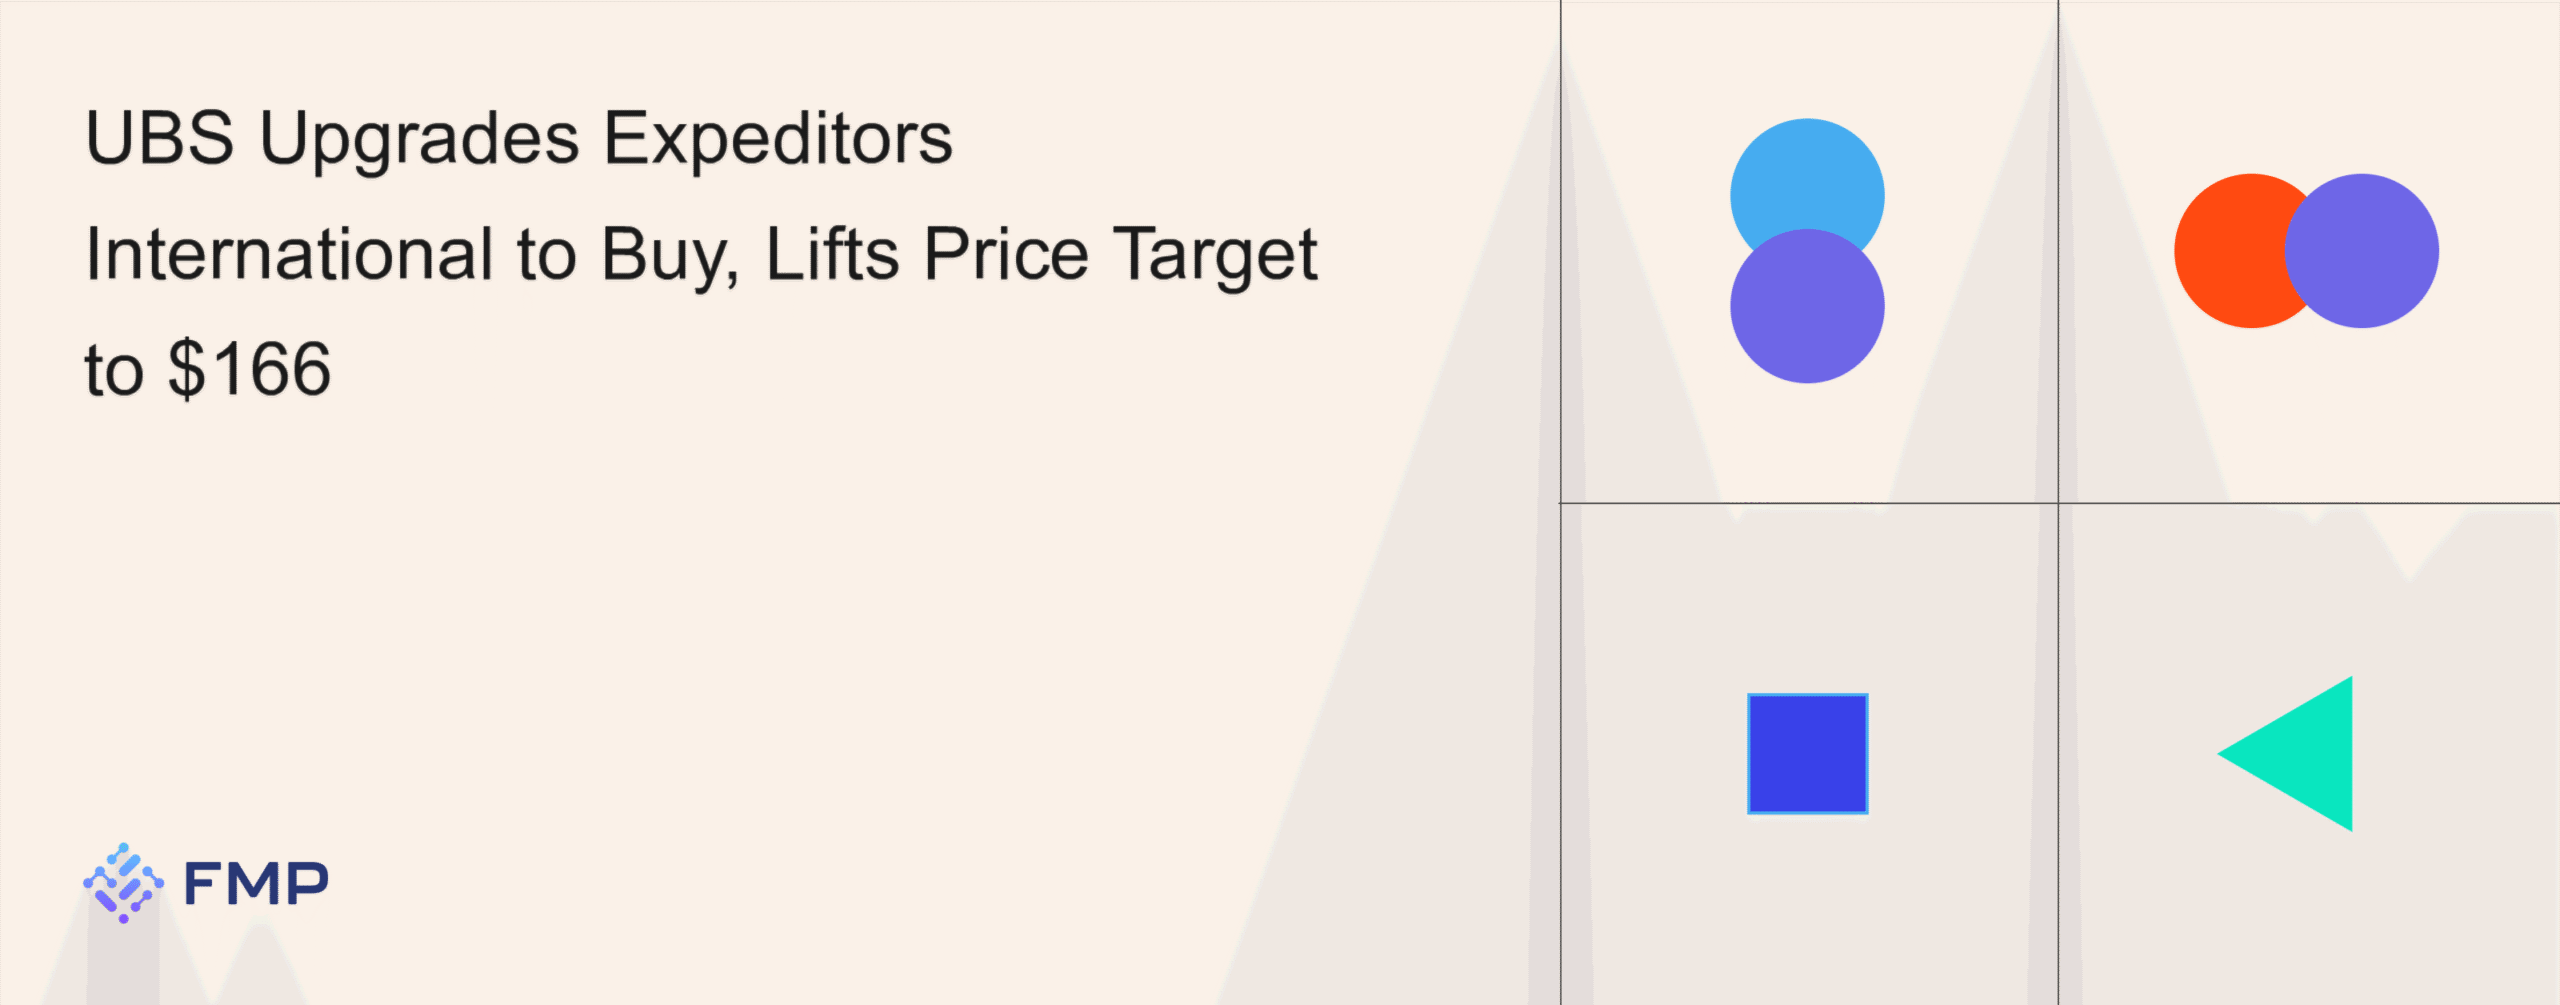Click the "$166" price target text
2560x1005 pixels.
pyautogui.click(x=249, y=370)
